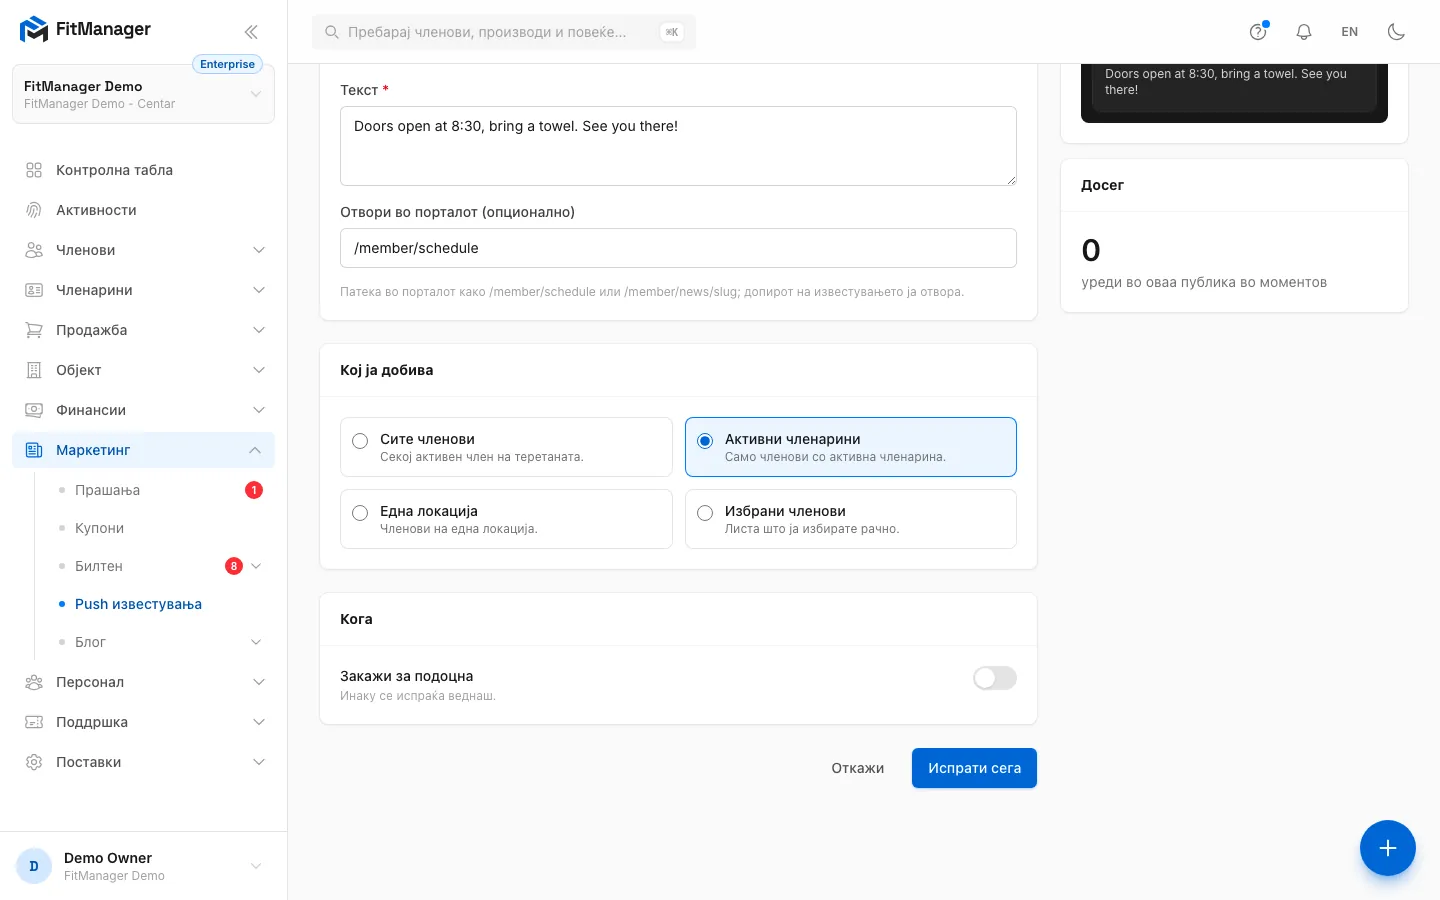Select the Една локација radio option
Viewport: 1440px width, 900px height.
[x=360, y=513]
